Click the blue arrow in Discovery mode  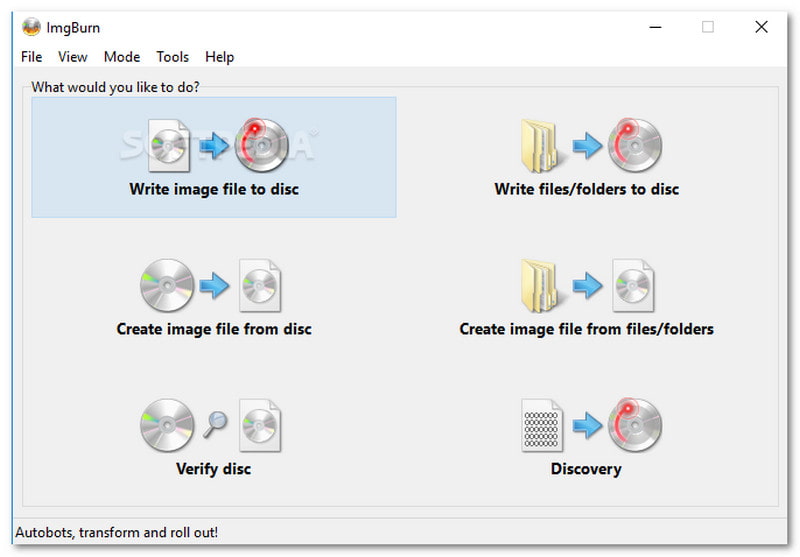(x=587, y=425)
